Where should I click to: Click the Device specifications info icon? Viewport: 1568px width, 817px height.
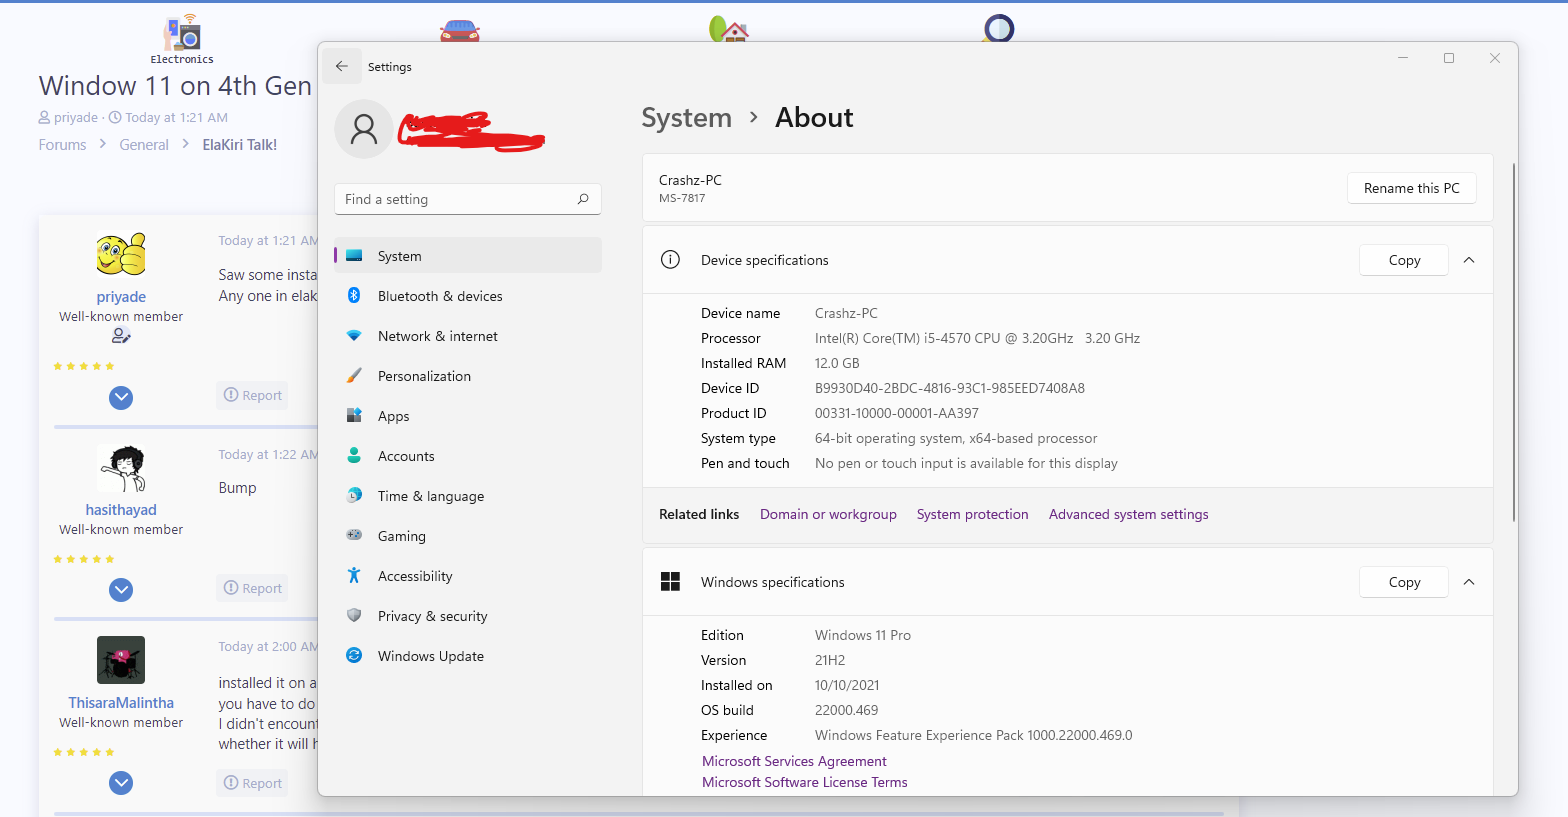point(670,260)
